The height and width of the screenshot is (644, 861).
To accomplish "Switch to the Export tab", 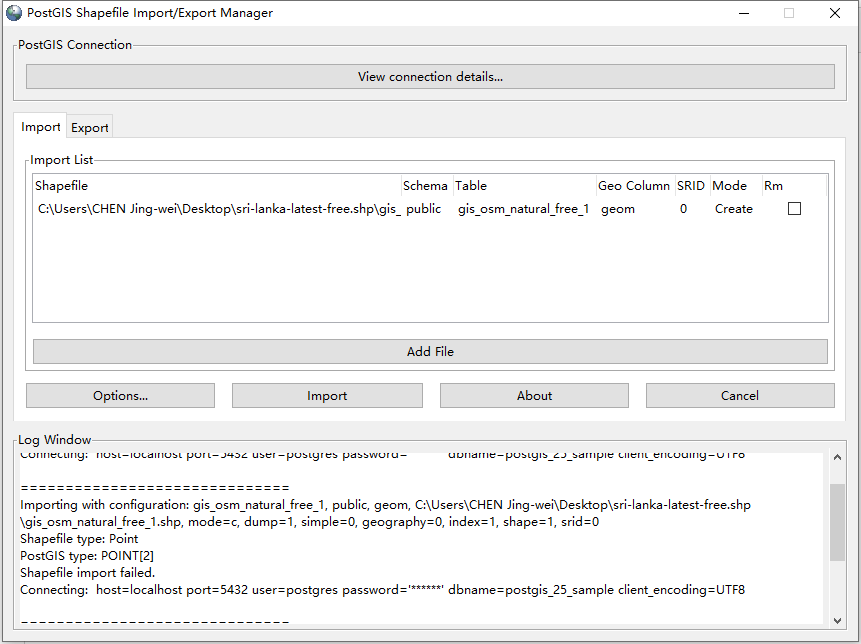I will point(89,127).
